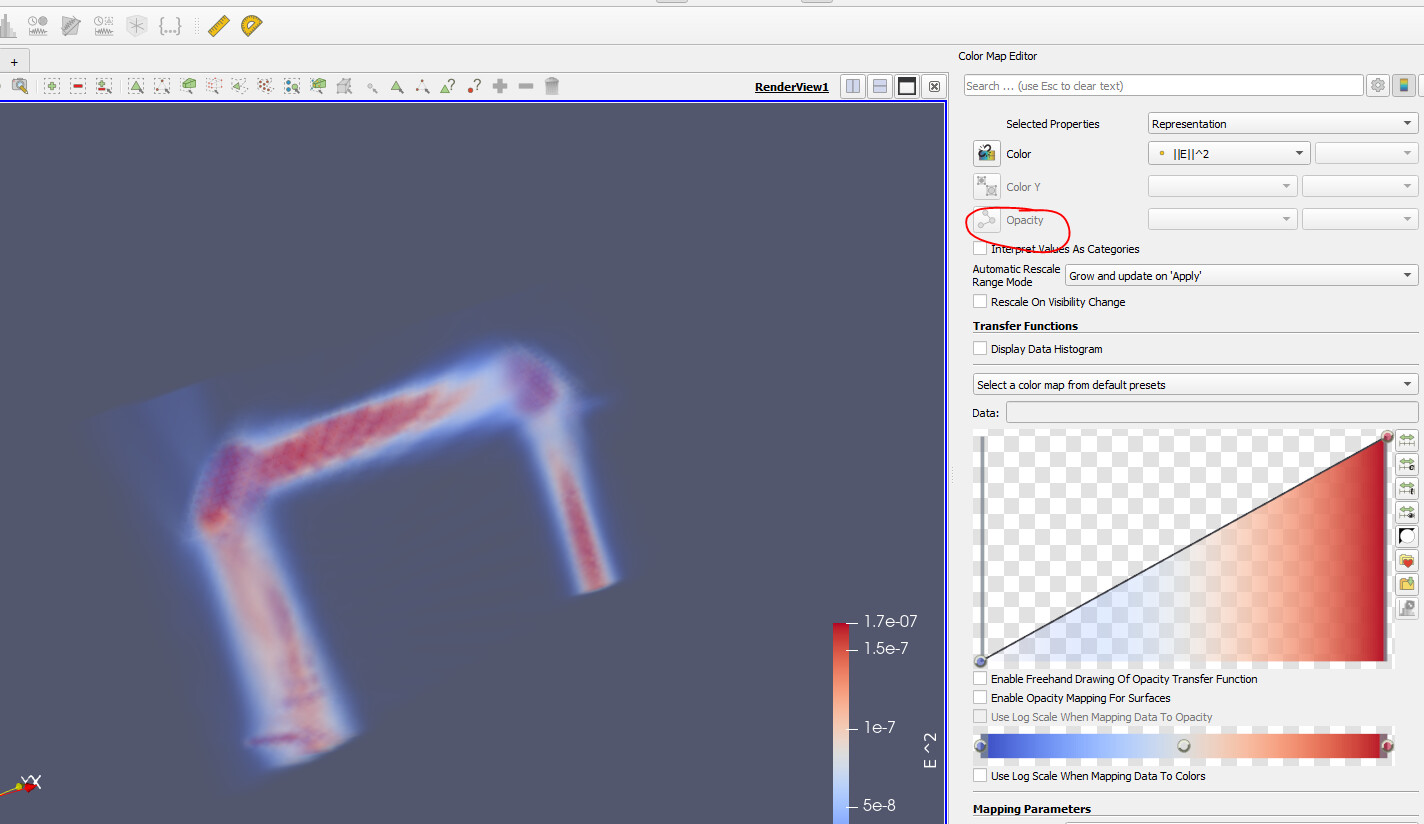Click the yellow protractor angle icon
The width and height of the screenshot is (1424, 824).
pos(251,27)
